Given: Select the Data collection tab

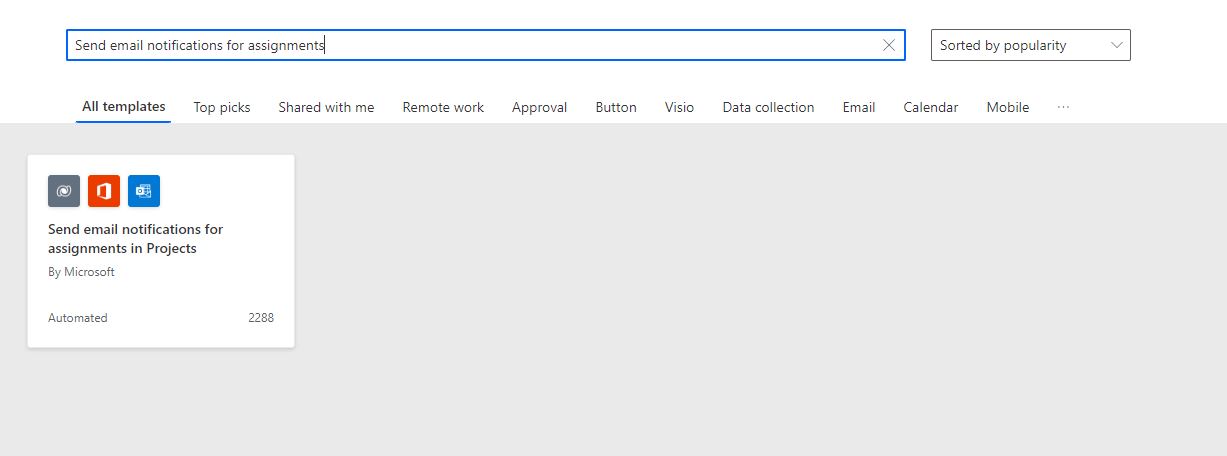Looking at the screenshot, I should click(768, 107).
